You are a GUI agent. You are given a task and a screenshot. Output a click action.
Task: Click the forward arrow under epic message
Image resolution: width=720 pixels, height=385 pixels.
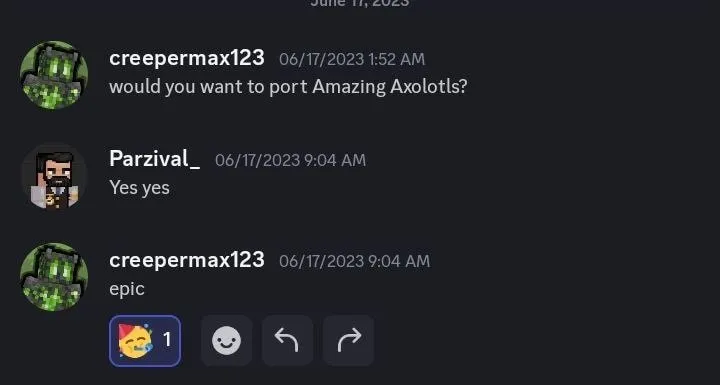click(x=349, y=340)
